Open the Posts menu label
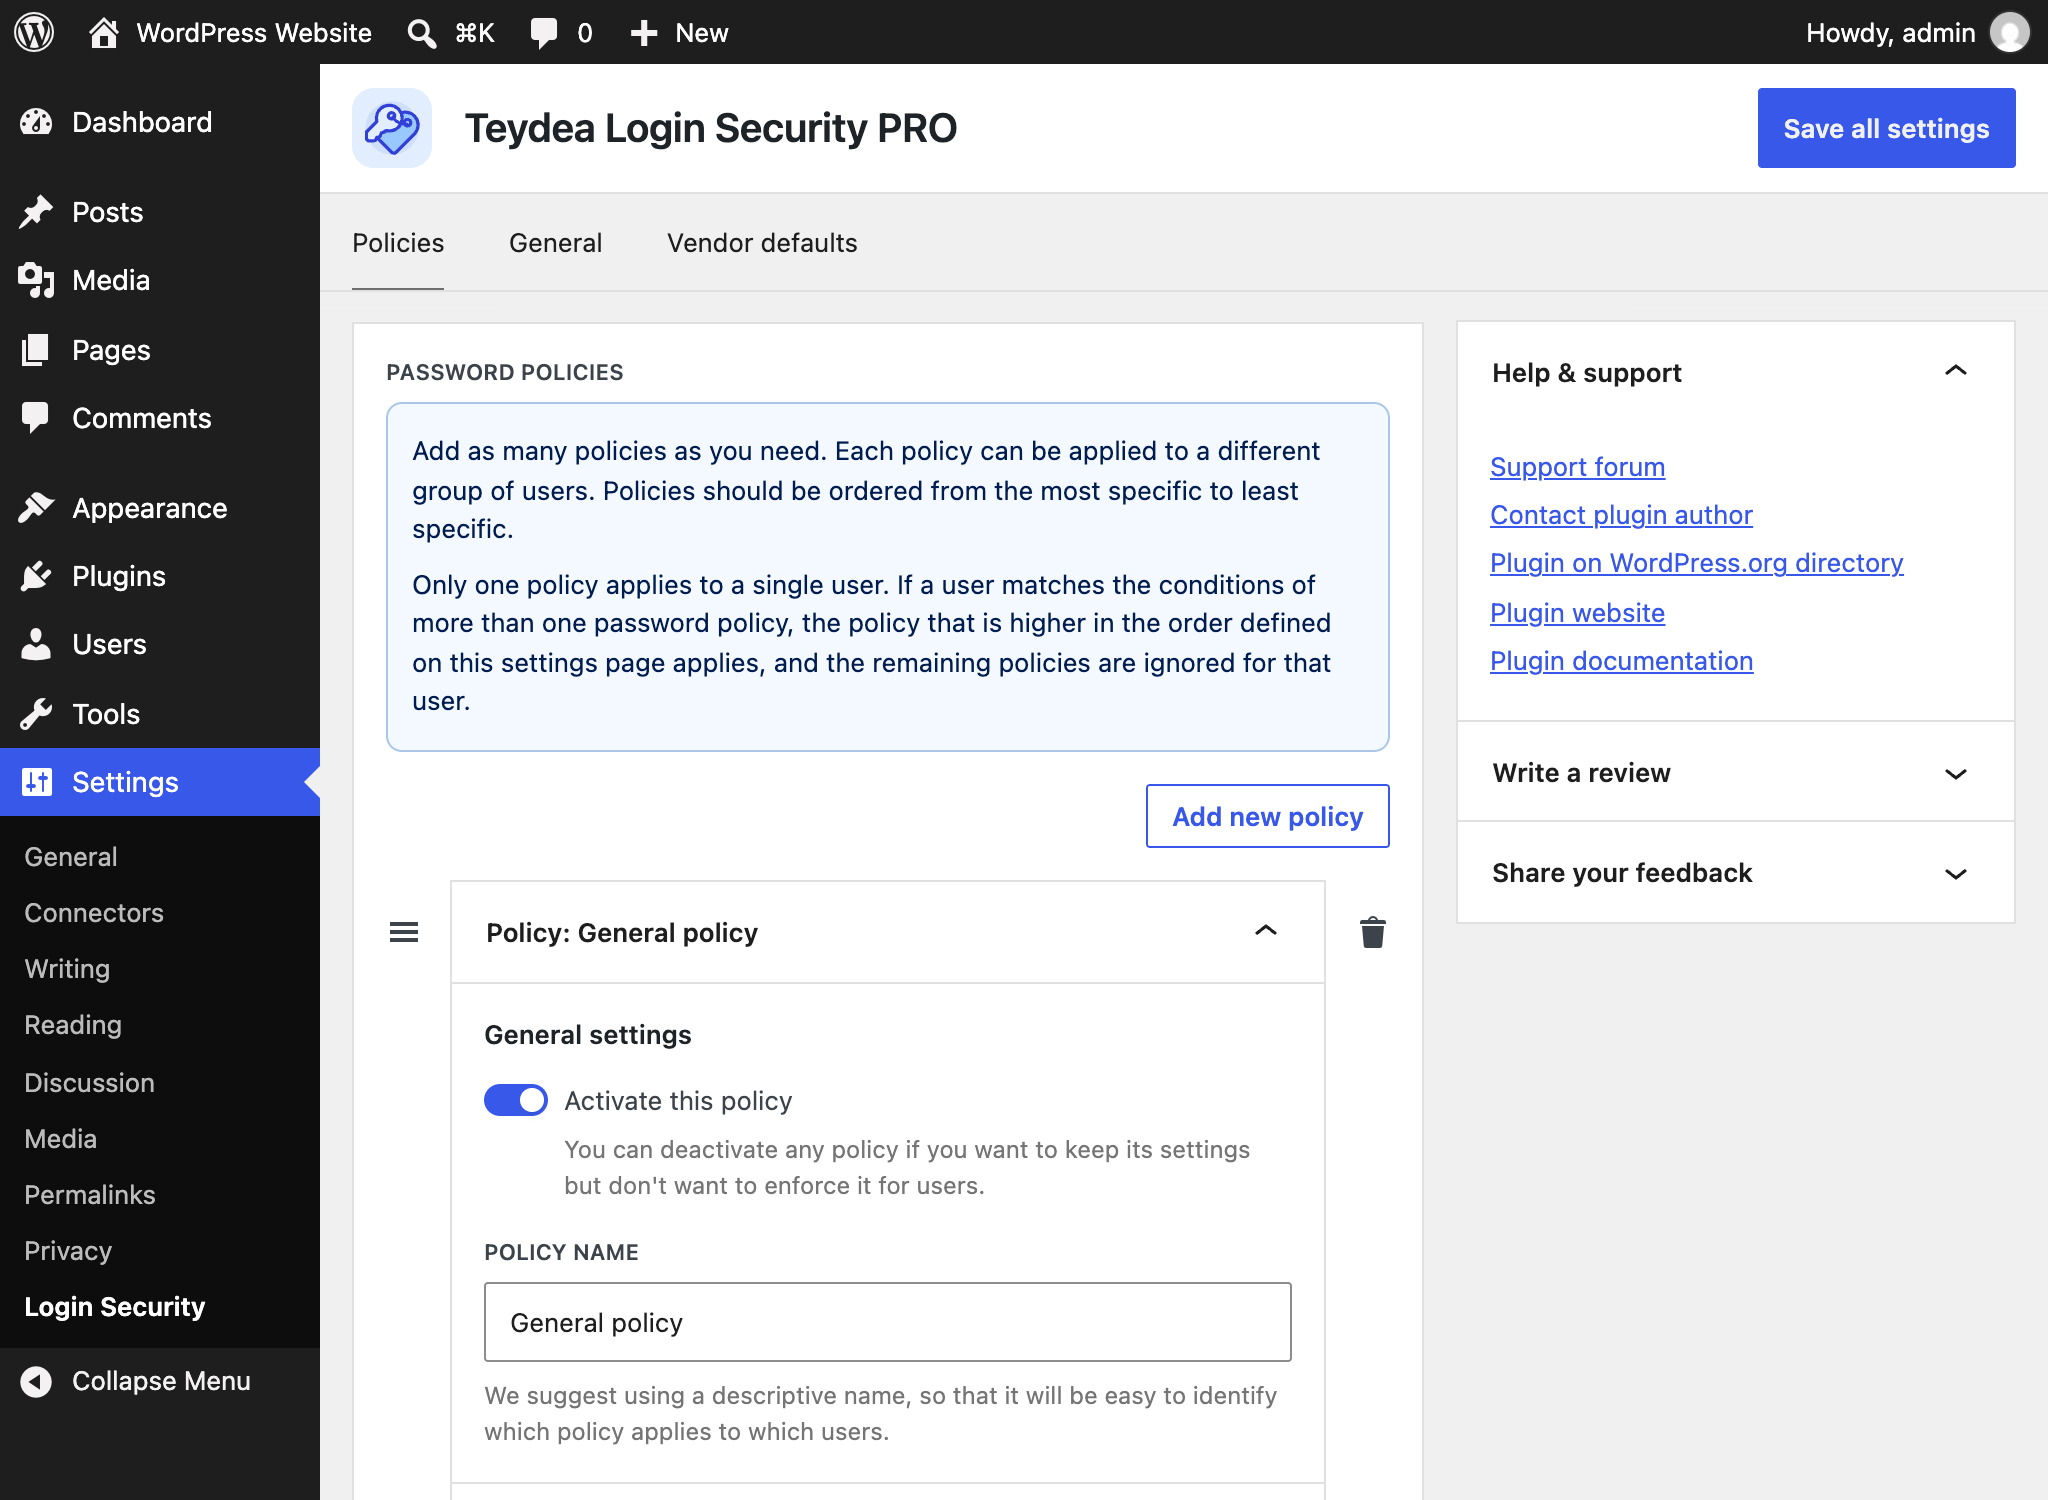 [108, 212]
